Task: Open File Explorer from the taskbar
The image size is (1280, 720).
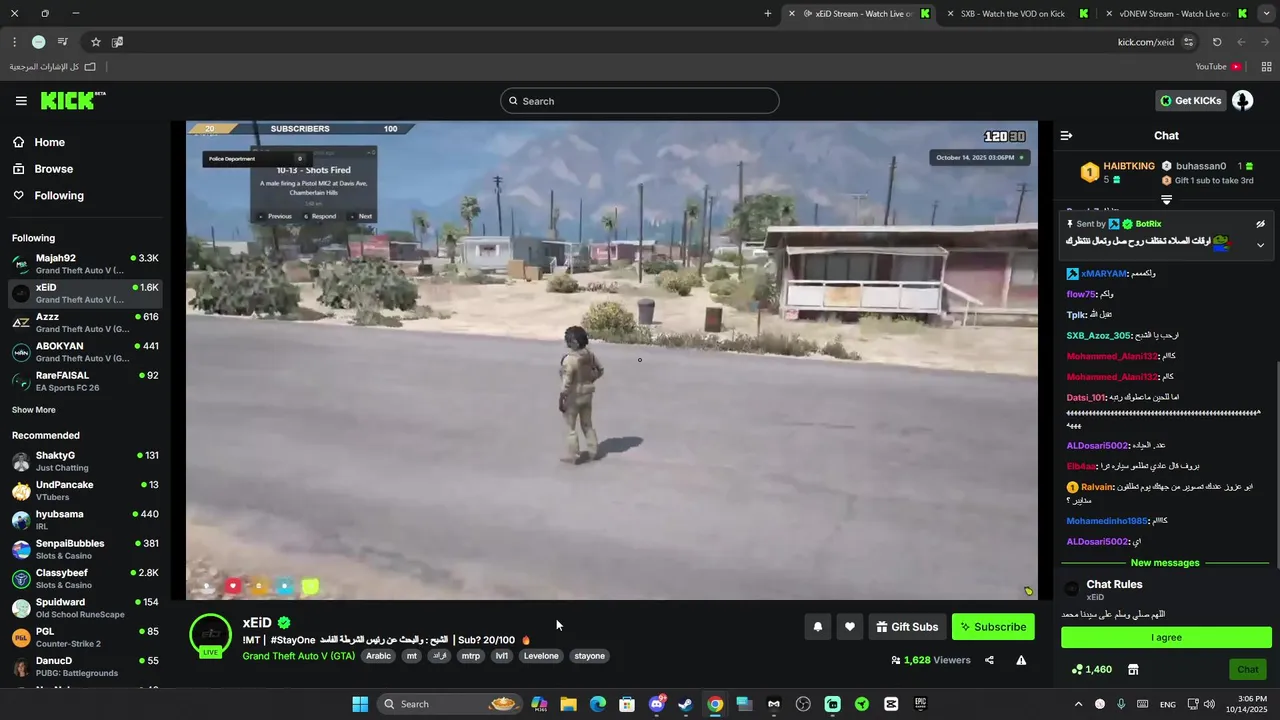Action: 568,704
